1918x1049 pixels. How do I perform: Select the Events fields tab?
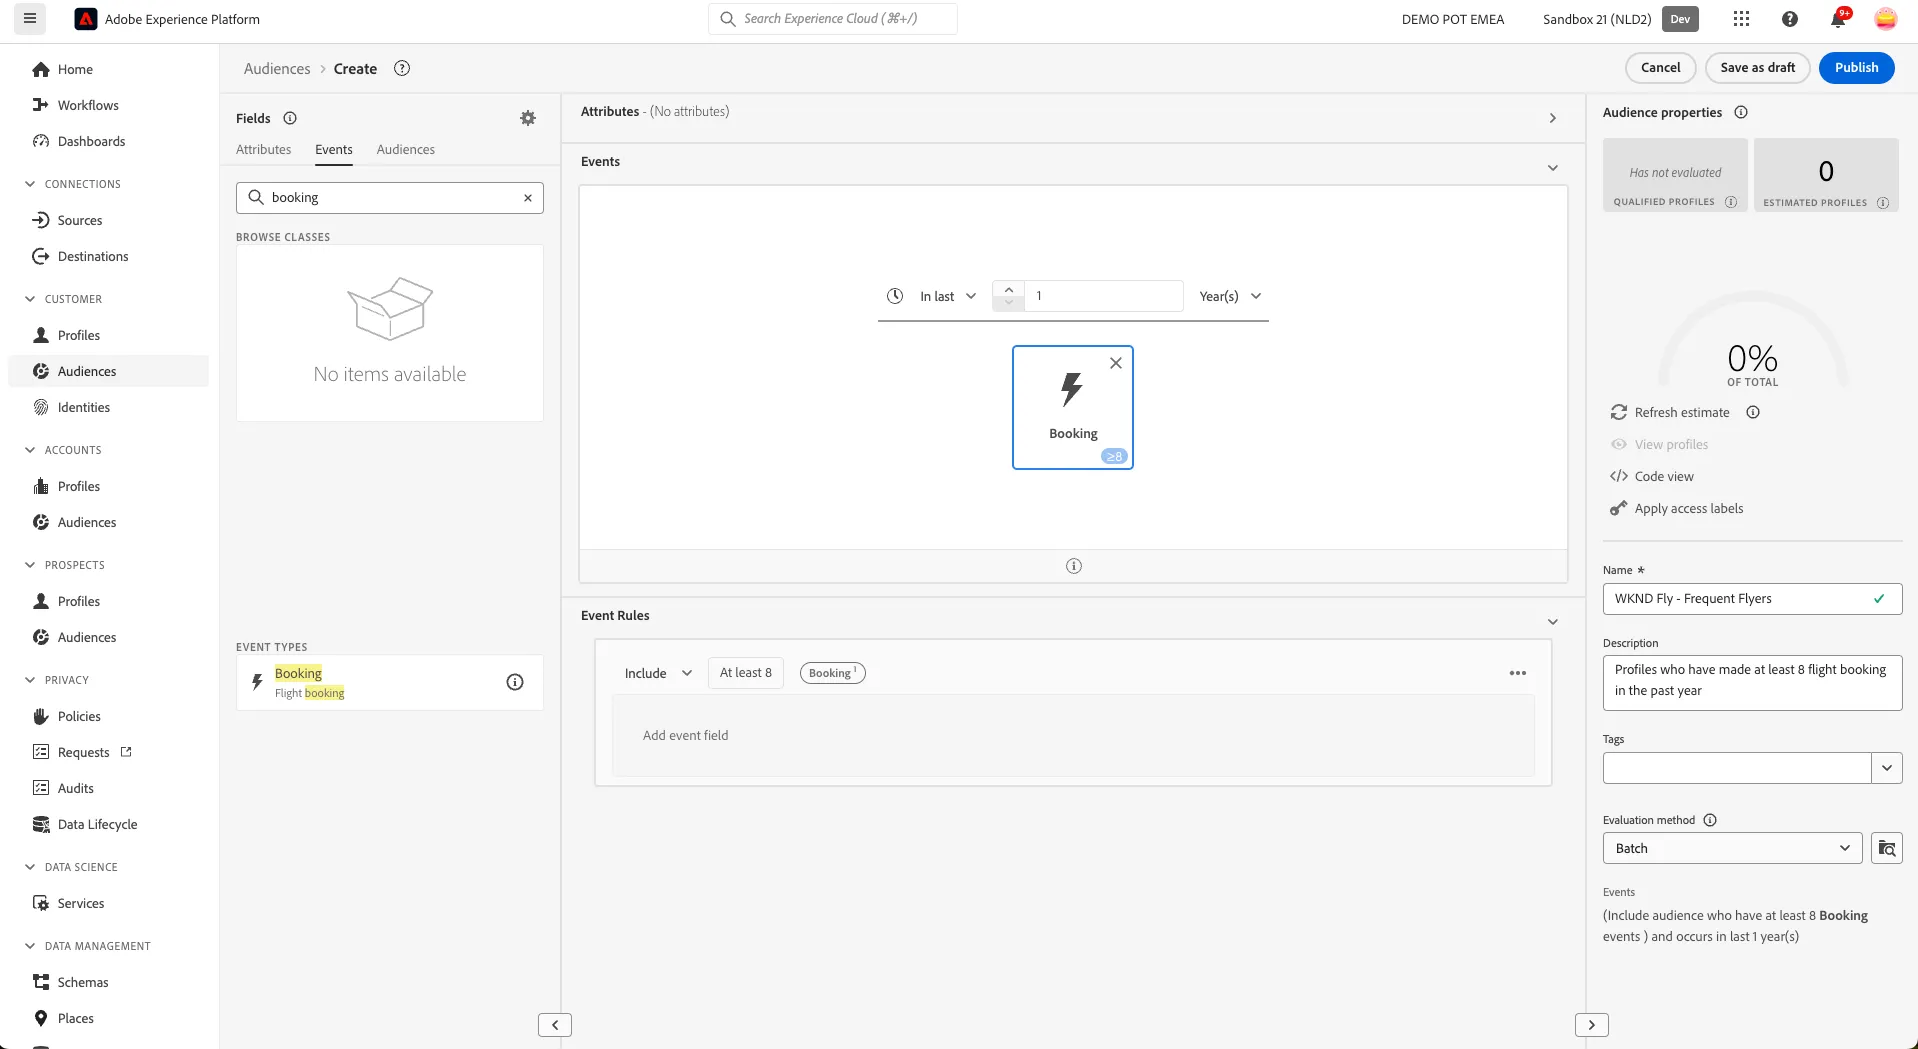pos(334,149)
